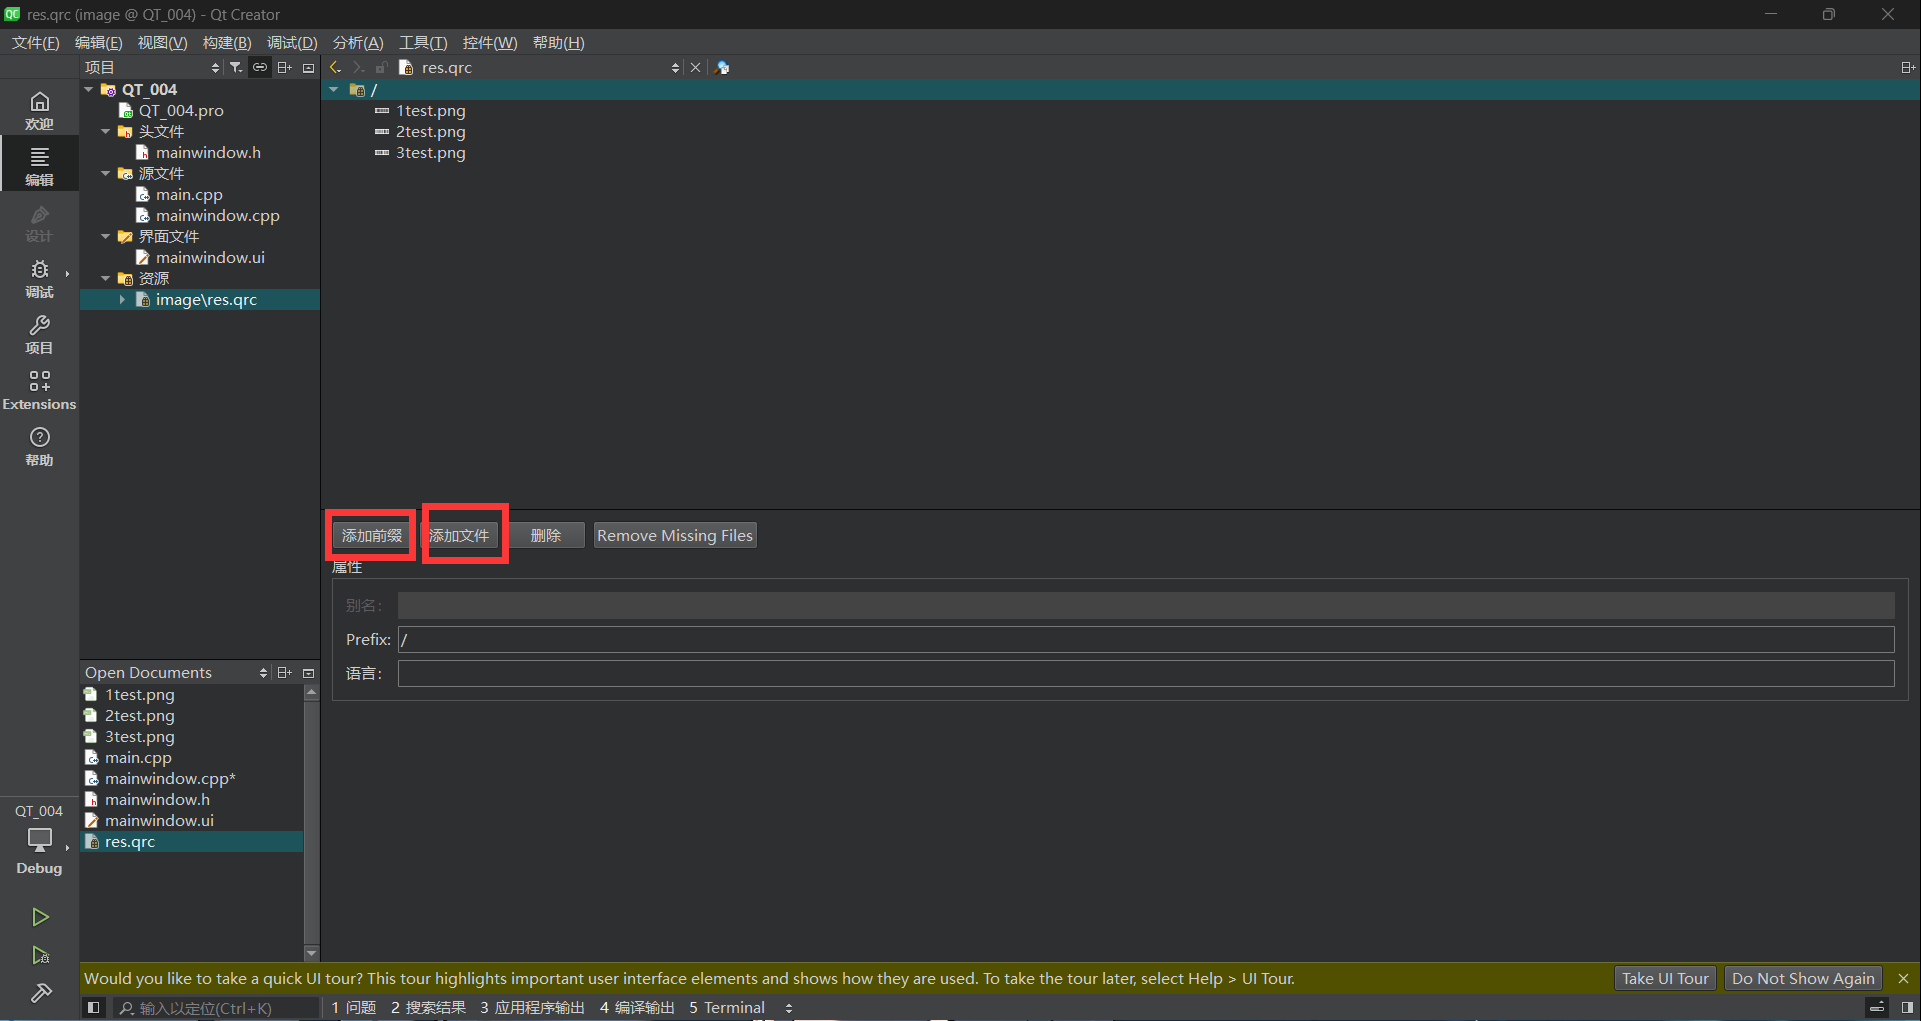This screenshot has width=1921, height=1021.
Task: Start debugging with run-debug icon
Action: [40, 955]
